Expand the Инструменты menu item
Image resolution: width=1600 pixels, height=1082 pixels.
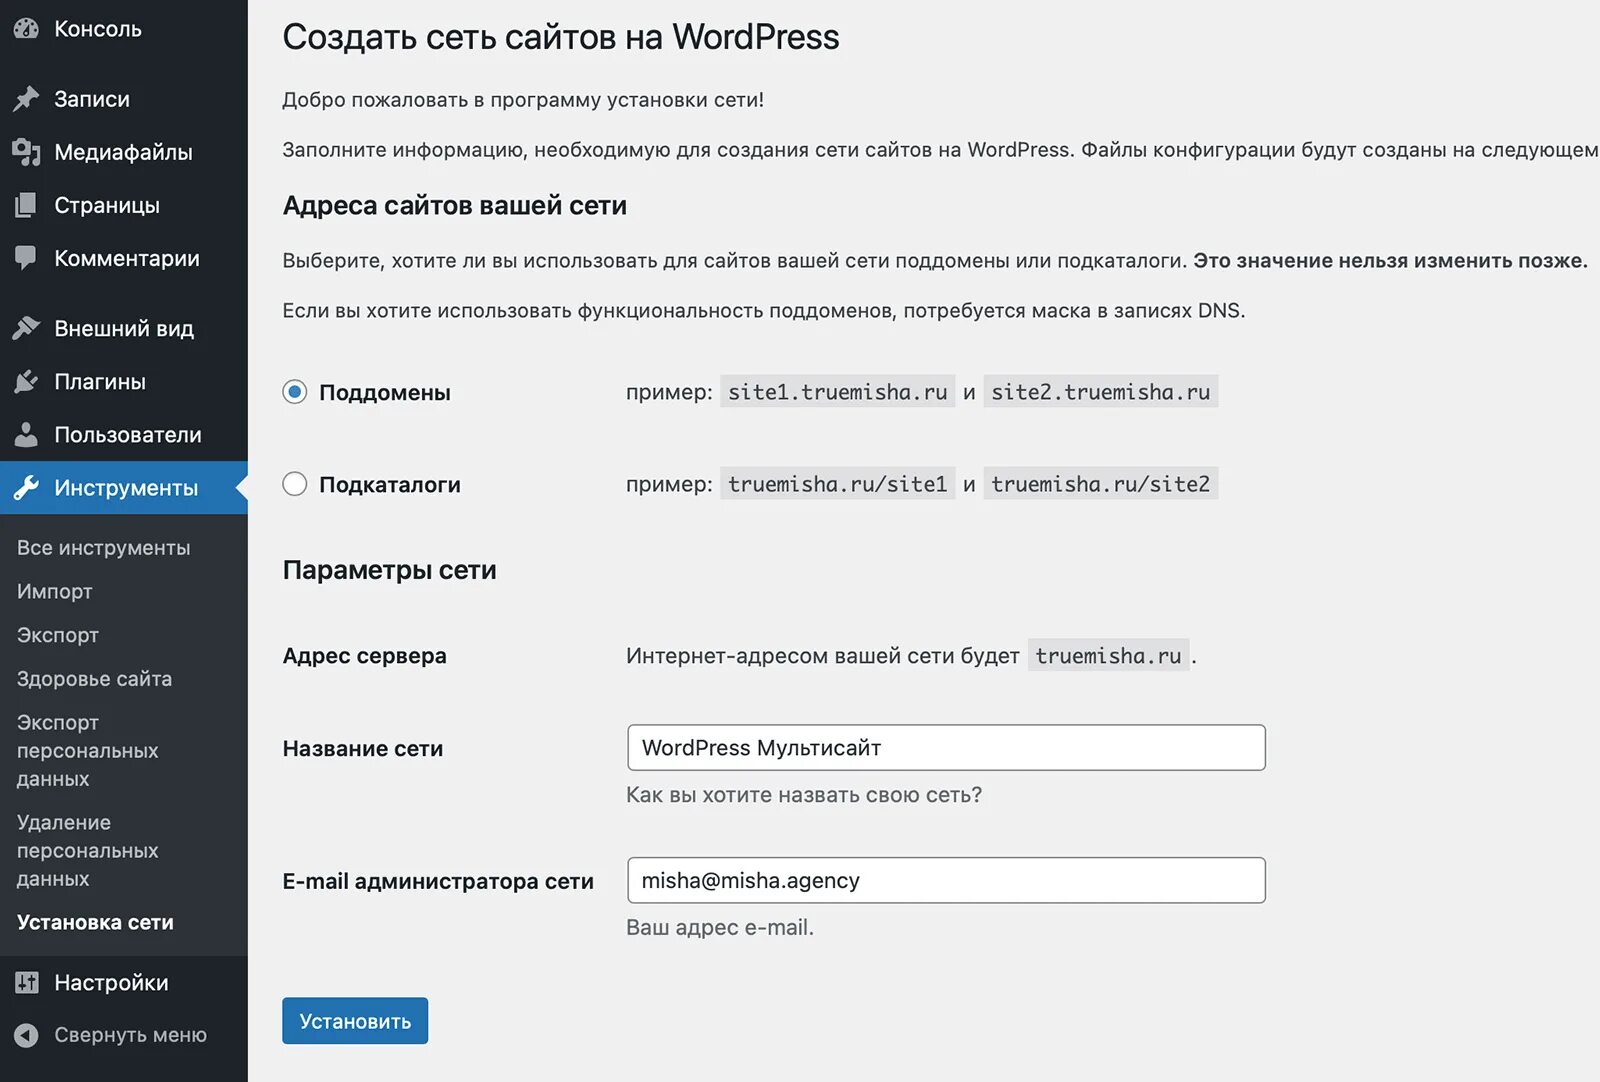click(125, 488)
